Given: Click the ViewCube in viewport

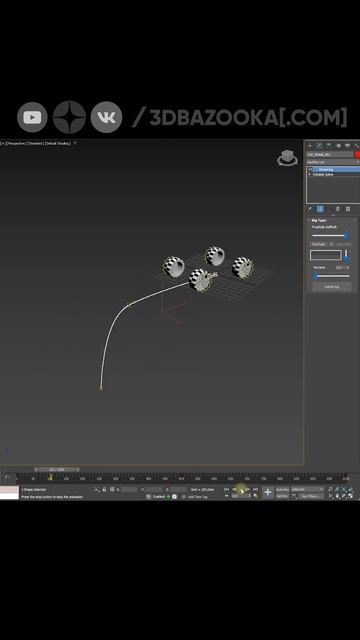Looking at the screenshot, I should 287,158.
